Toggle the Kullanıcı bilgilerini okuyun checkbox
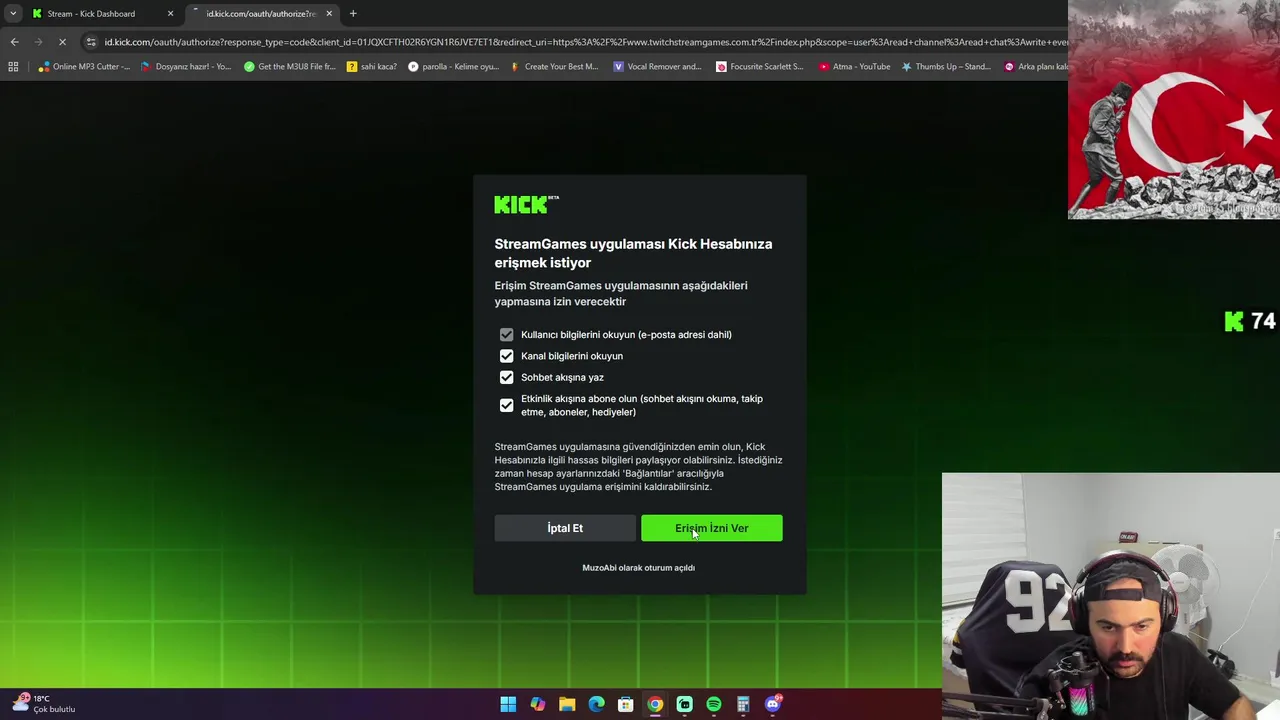This screenshot has width=1280, height=720. [506, 335]
